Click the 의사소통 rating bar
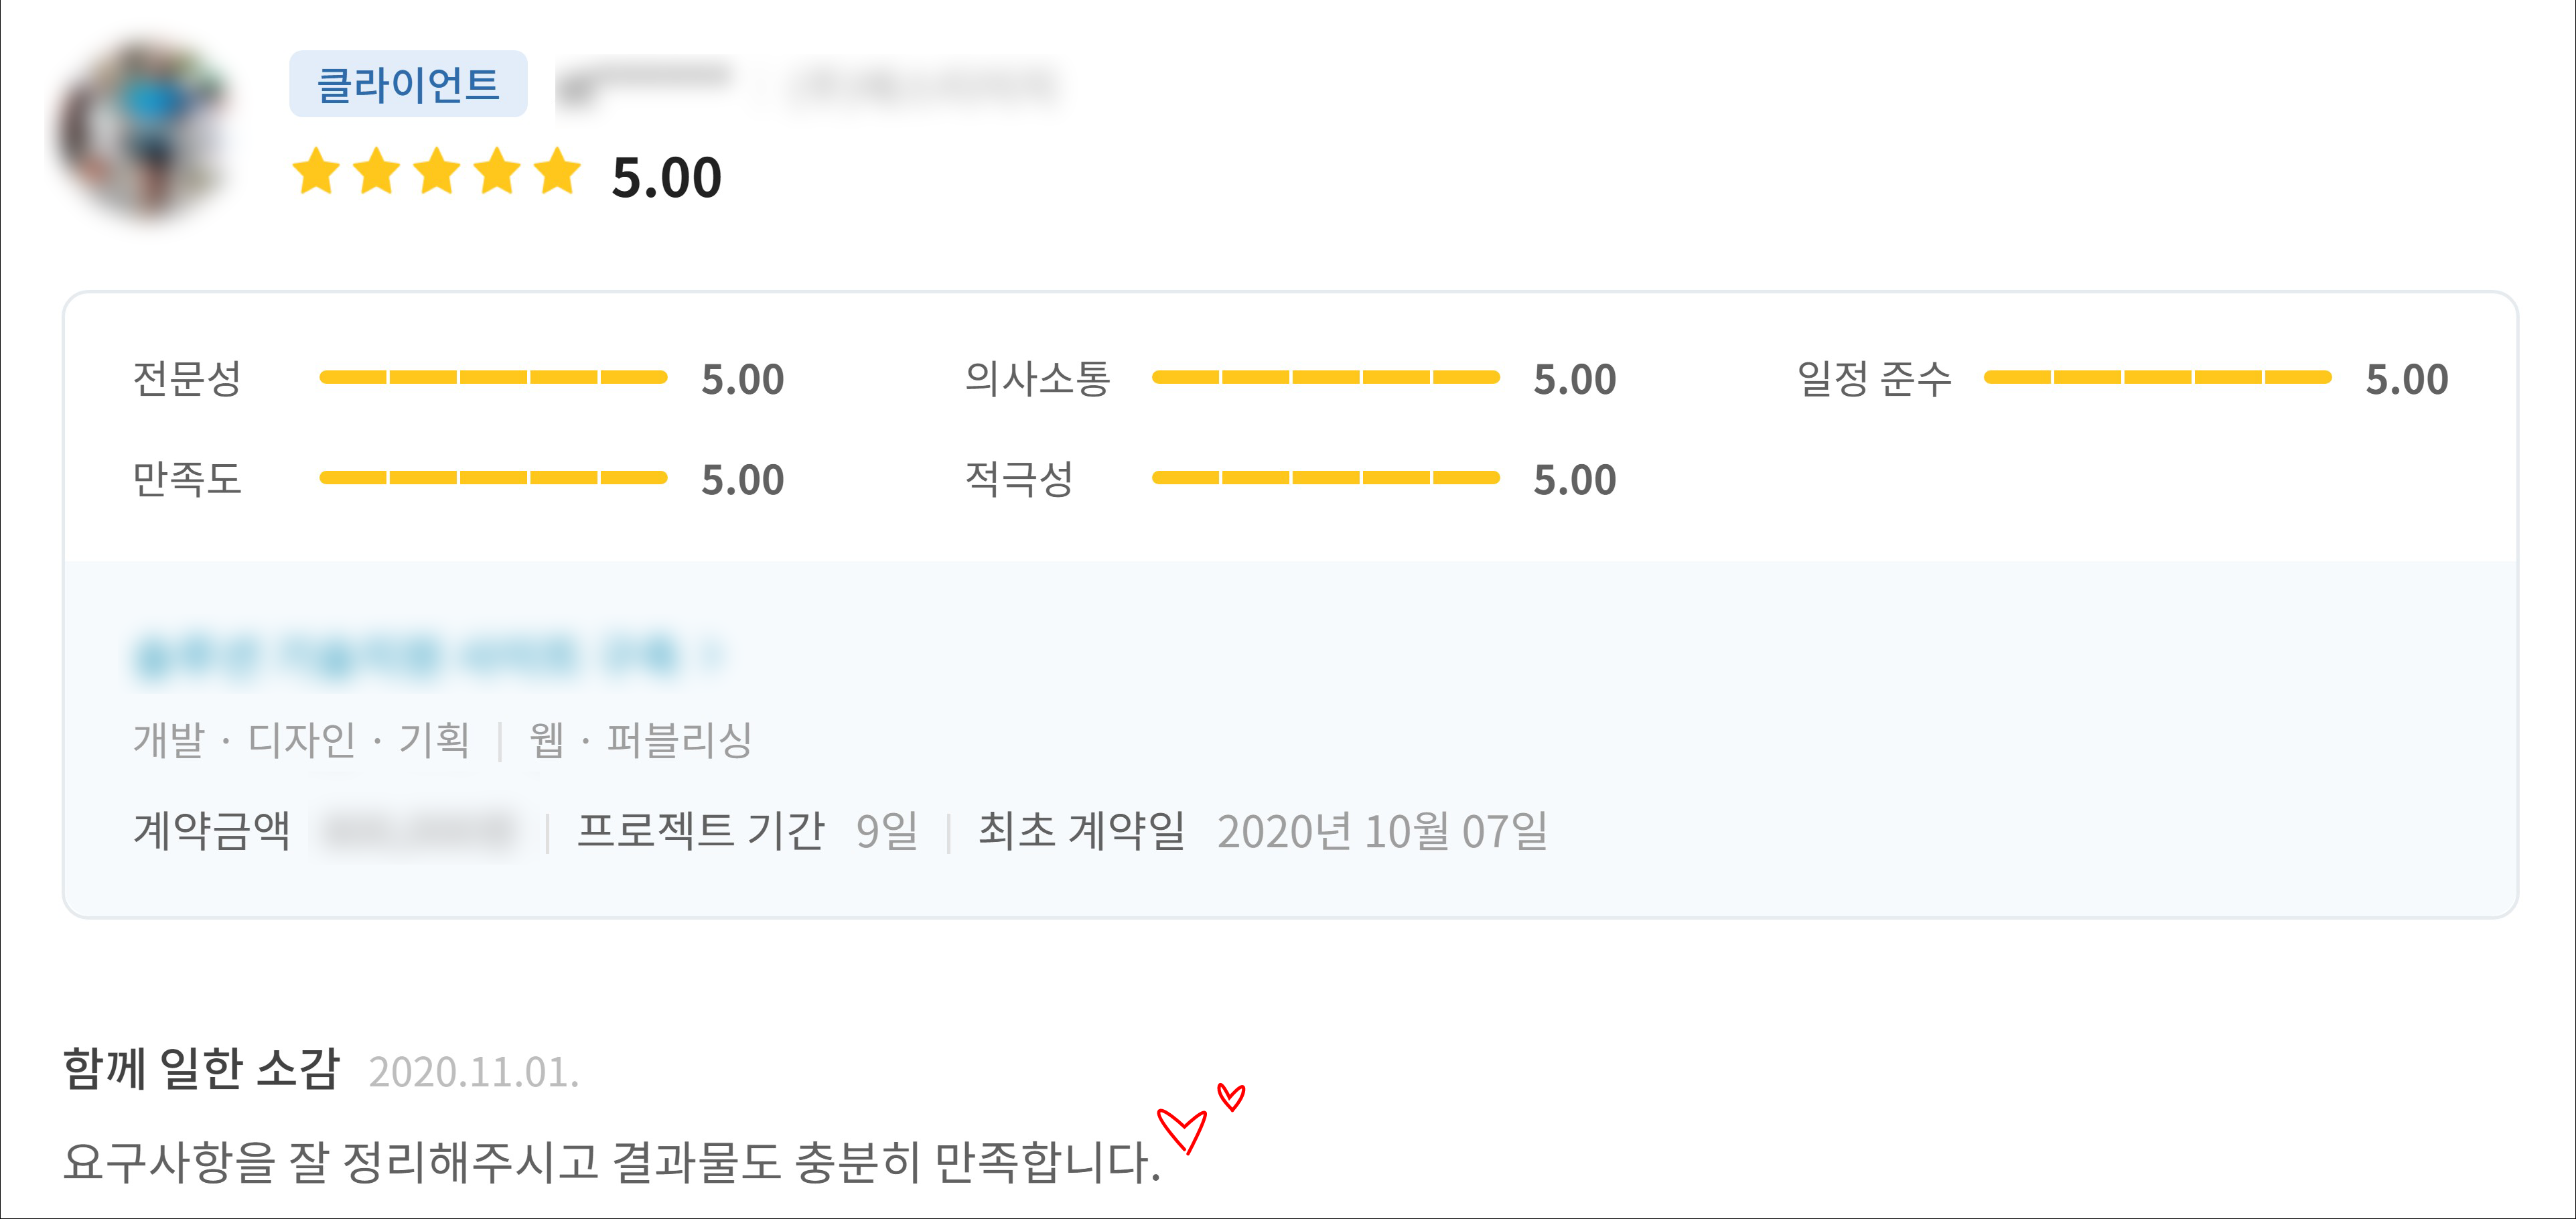 (x=1325, y=377)
